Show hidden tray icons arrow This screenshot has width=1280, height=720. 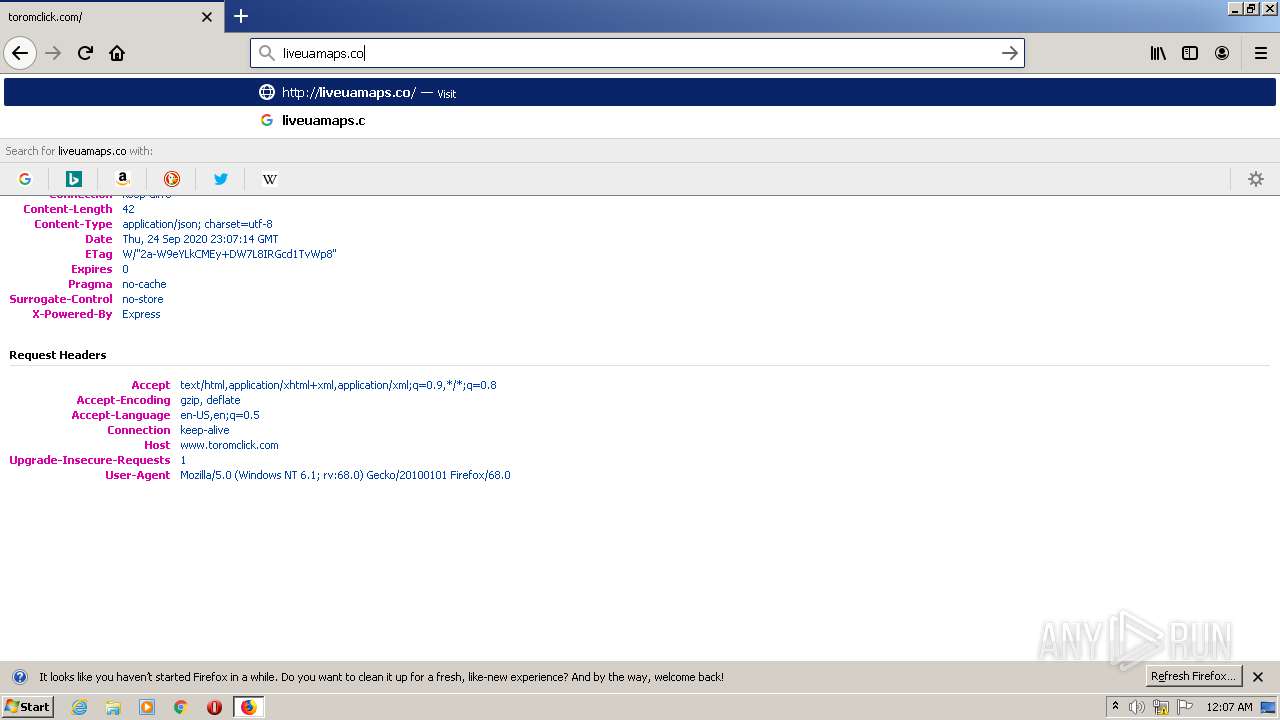click(1115, 707)
